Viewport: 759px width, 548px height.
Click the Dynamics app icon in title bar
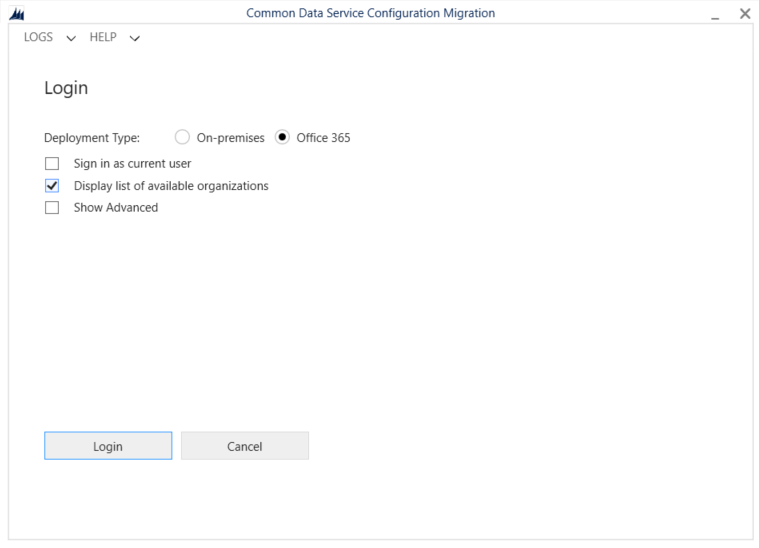coord(15,13)
